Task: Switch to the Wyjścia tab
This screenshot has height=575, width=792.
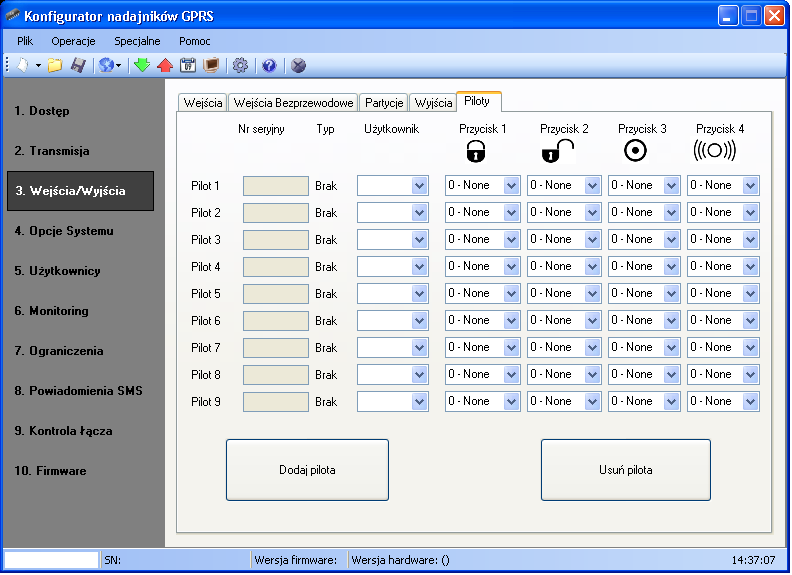Action: pyautogui.click(x=433, y=103)
